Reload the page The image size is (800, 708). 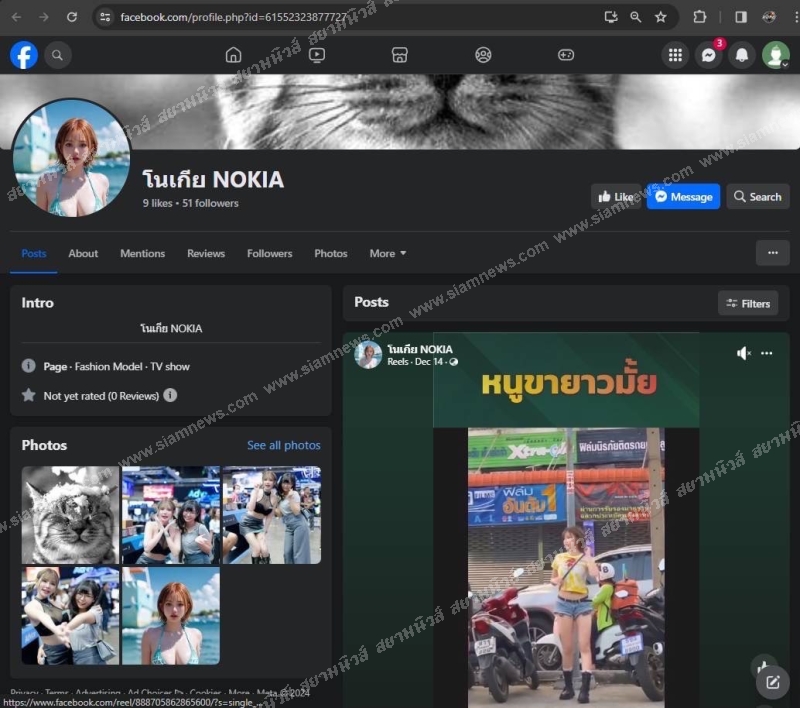tap(72, 17)
